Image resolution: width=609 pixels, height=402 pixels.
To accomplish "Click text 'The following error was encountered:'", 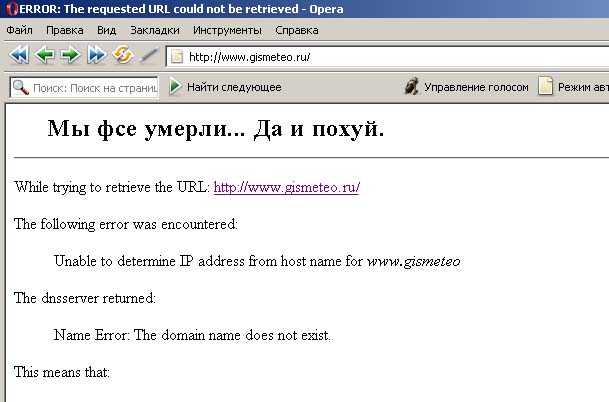I will [126, 224].
